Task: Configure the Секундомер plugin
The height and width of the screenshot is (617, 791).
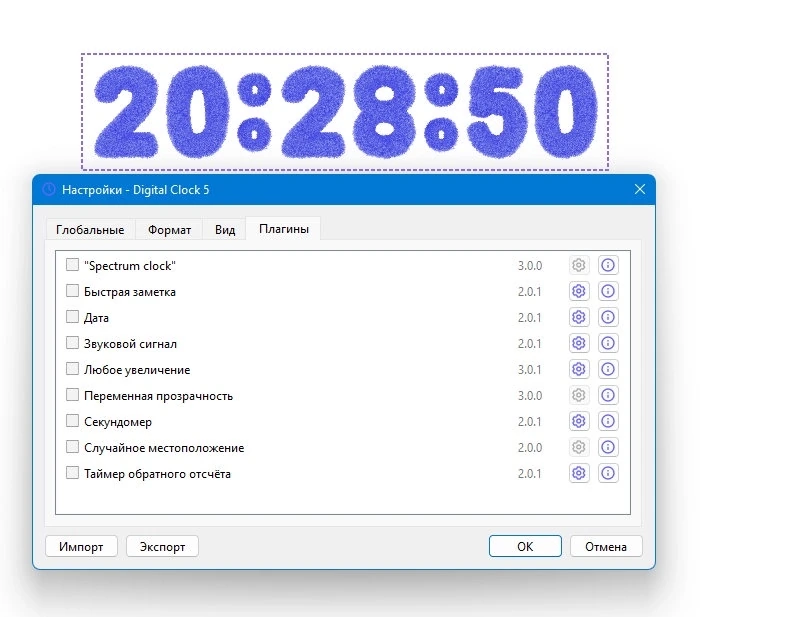Action: [x=579, y=421]
